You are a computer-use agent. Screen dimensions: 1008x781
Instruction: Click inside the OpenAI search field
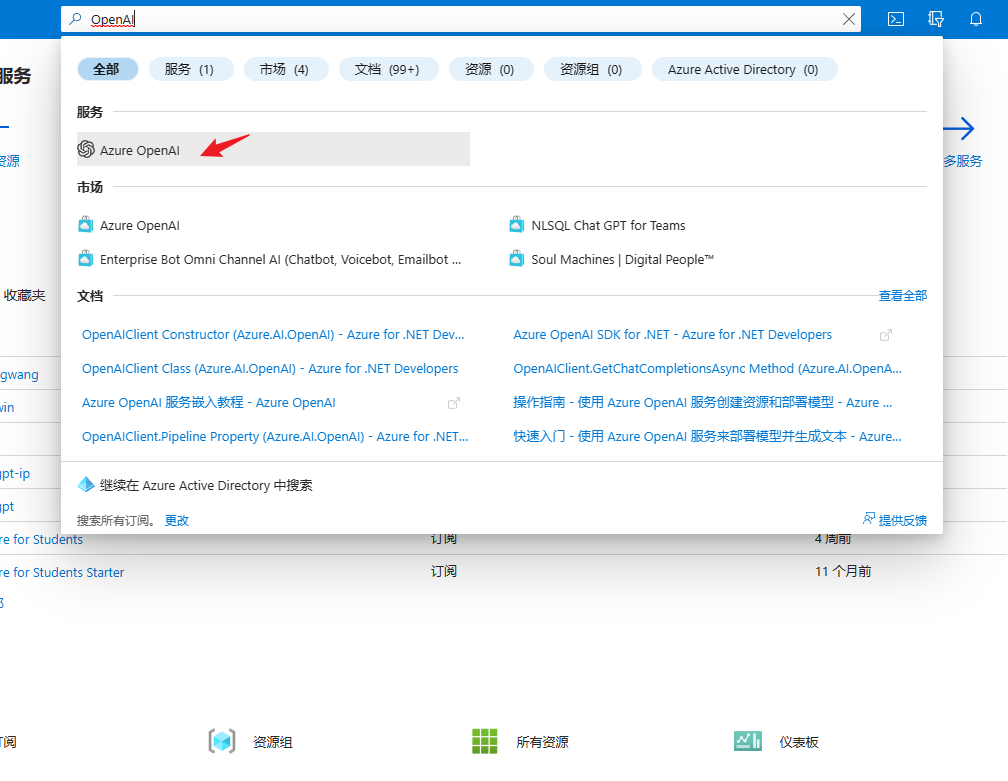[x=450, y=19]
